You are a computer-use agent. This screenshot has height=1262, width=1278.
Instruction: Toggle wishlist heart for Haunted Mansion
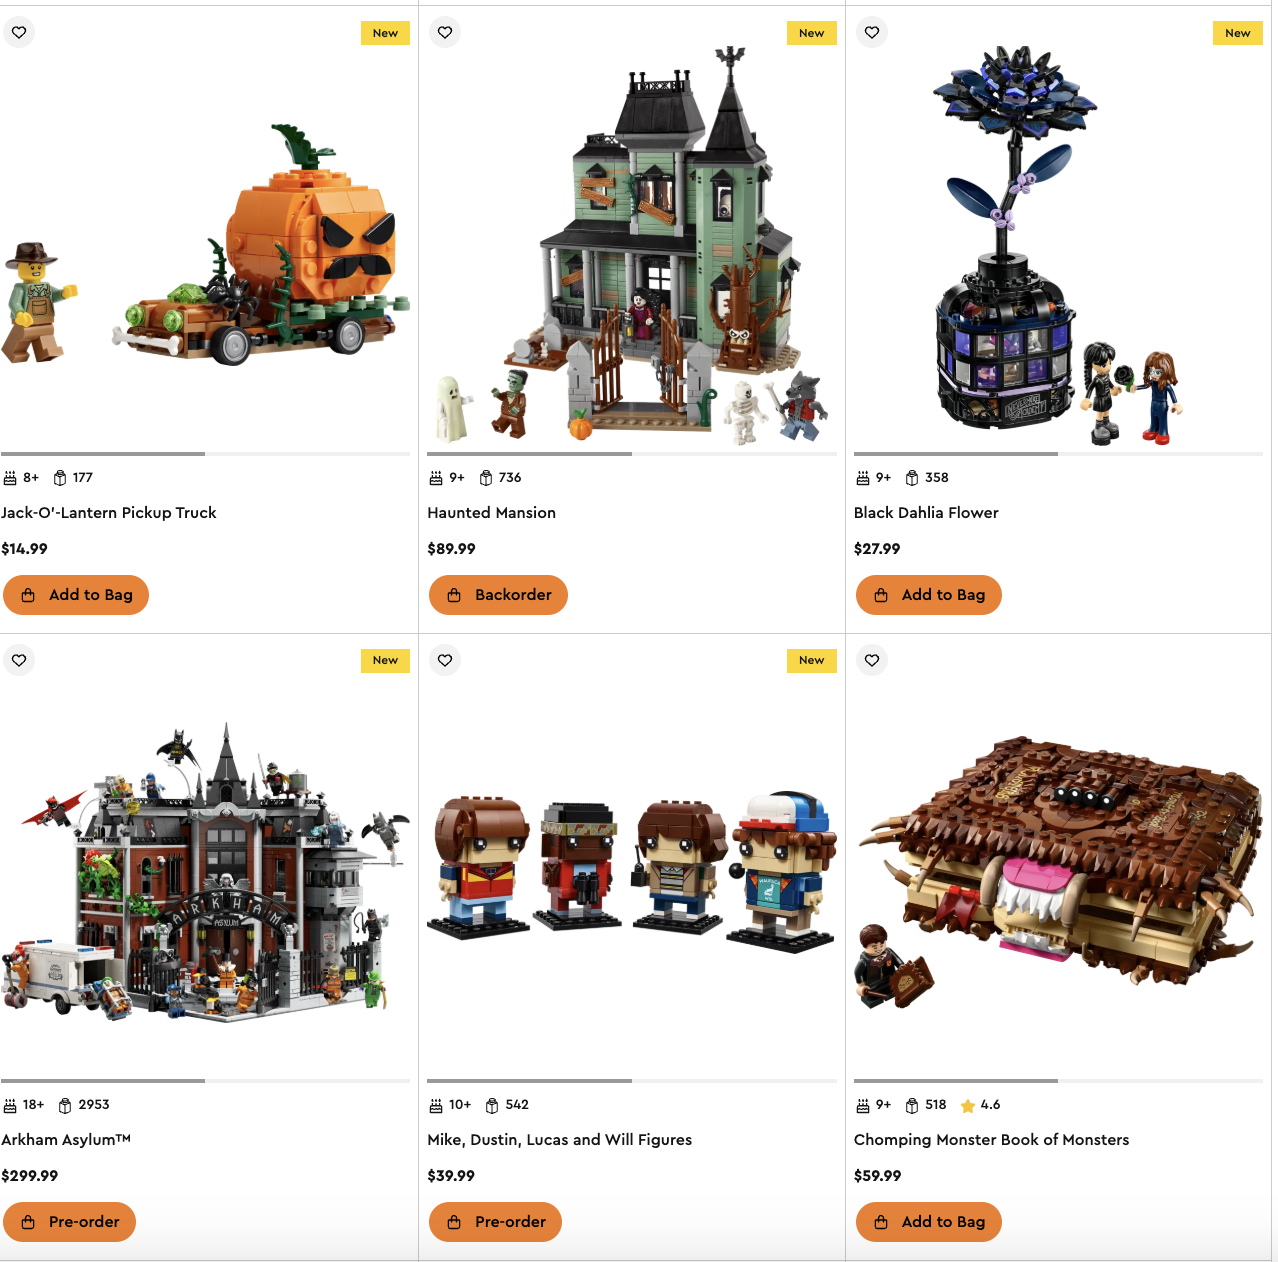pyautogui.click(x=445, y=33)
